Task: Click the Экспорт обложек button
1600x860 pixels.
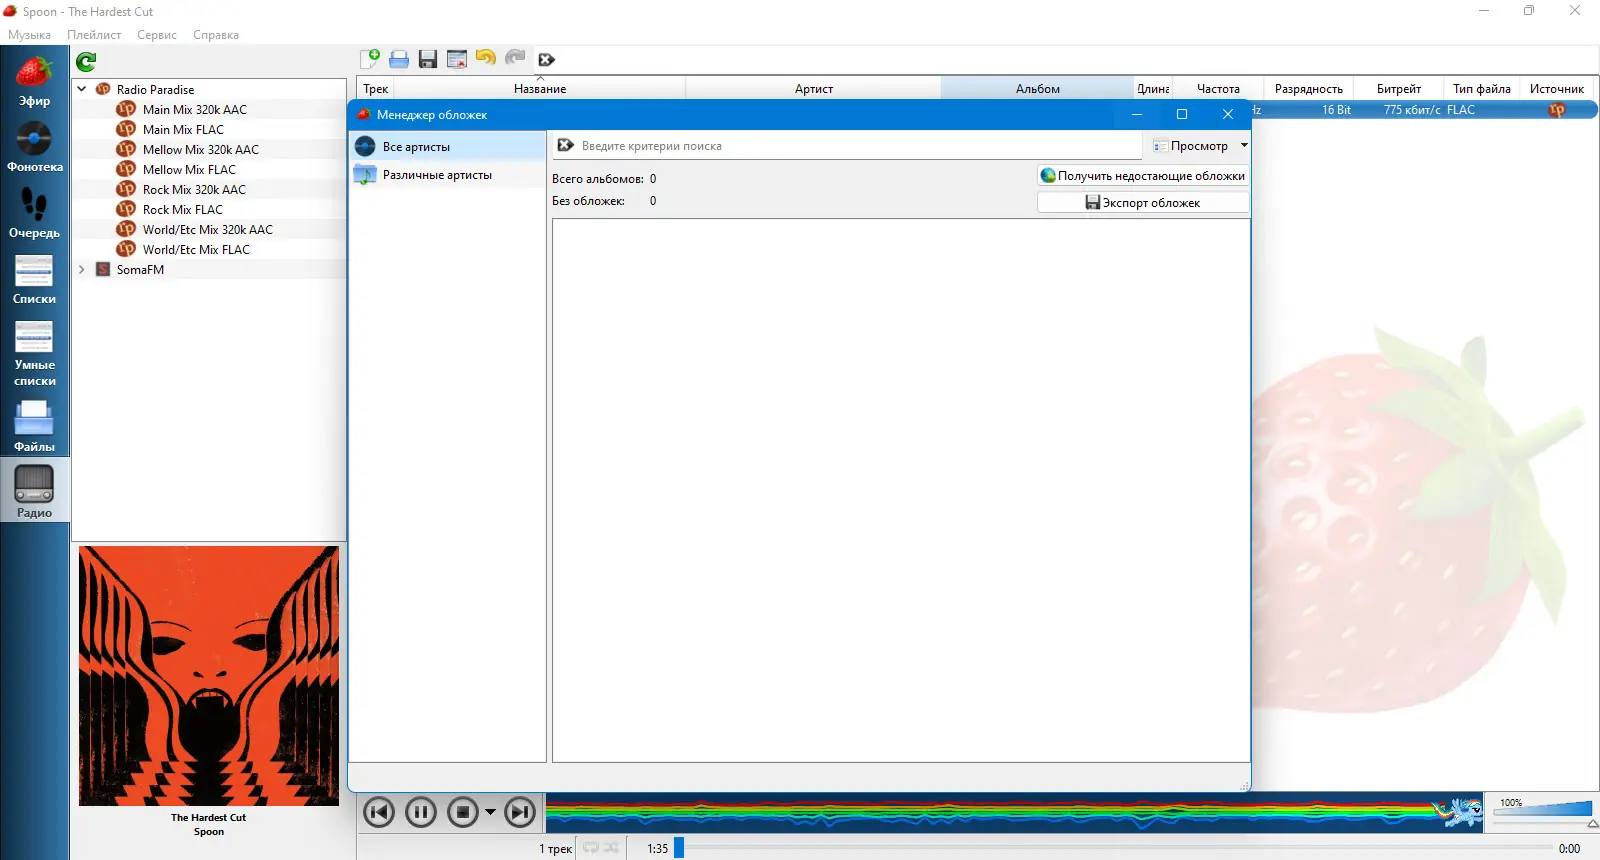Action: click(x=1143, y=203)
